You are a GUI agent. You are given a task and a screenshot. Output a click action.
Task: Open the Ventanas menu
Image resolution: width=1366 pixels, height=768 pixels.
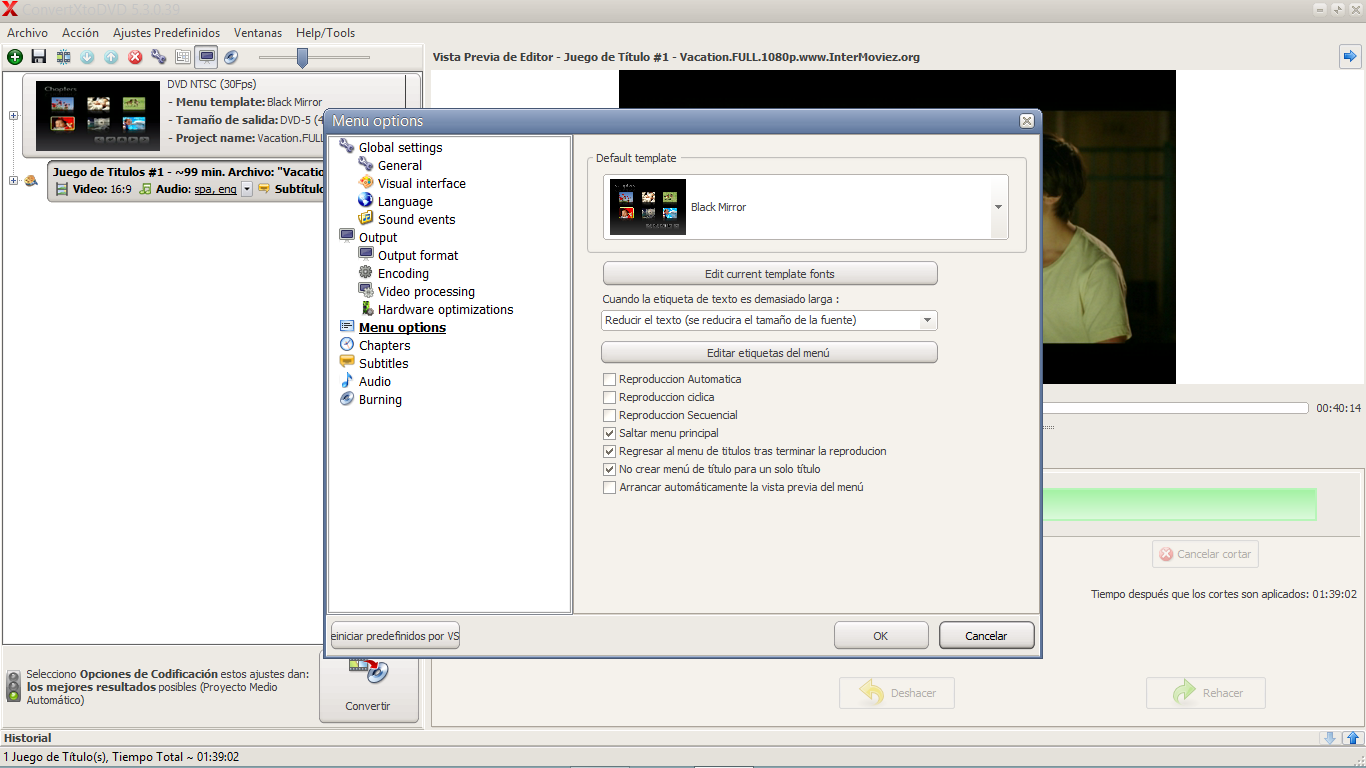(x=258, y=33)
